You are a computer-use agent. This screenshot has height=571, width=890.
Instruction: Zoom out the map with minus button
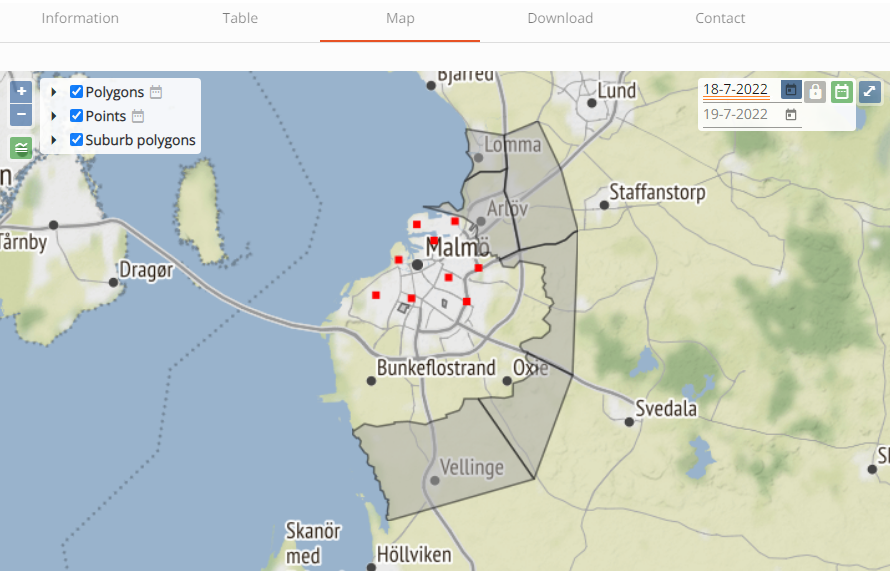(21, 114)
